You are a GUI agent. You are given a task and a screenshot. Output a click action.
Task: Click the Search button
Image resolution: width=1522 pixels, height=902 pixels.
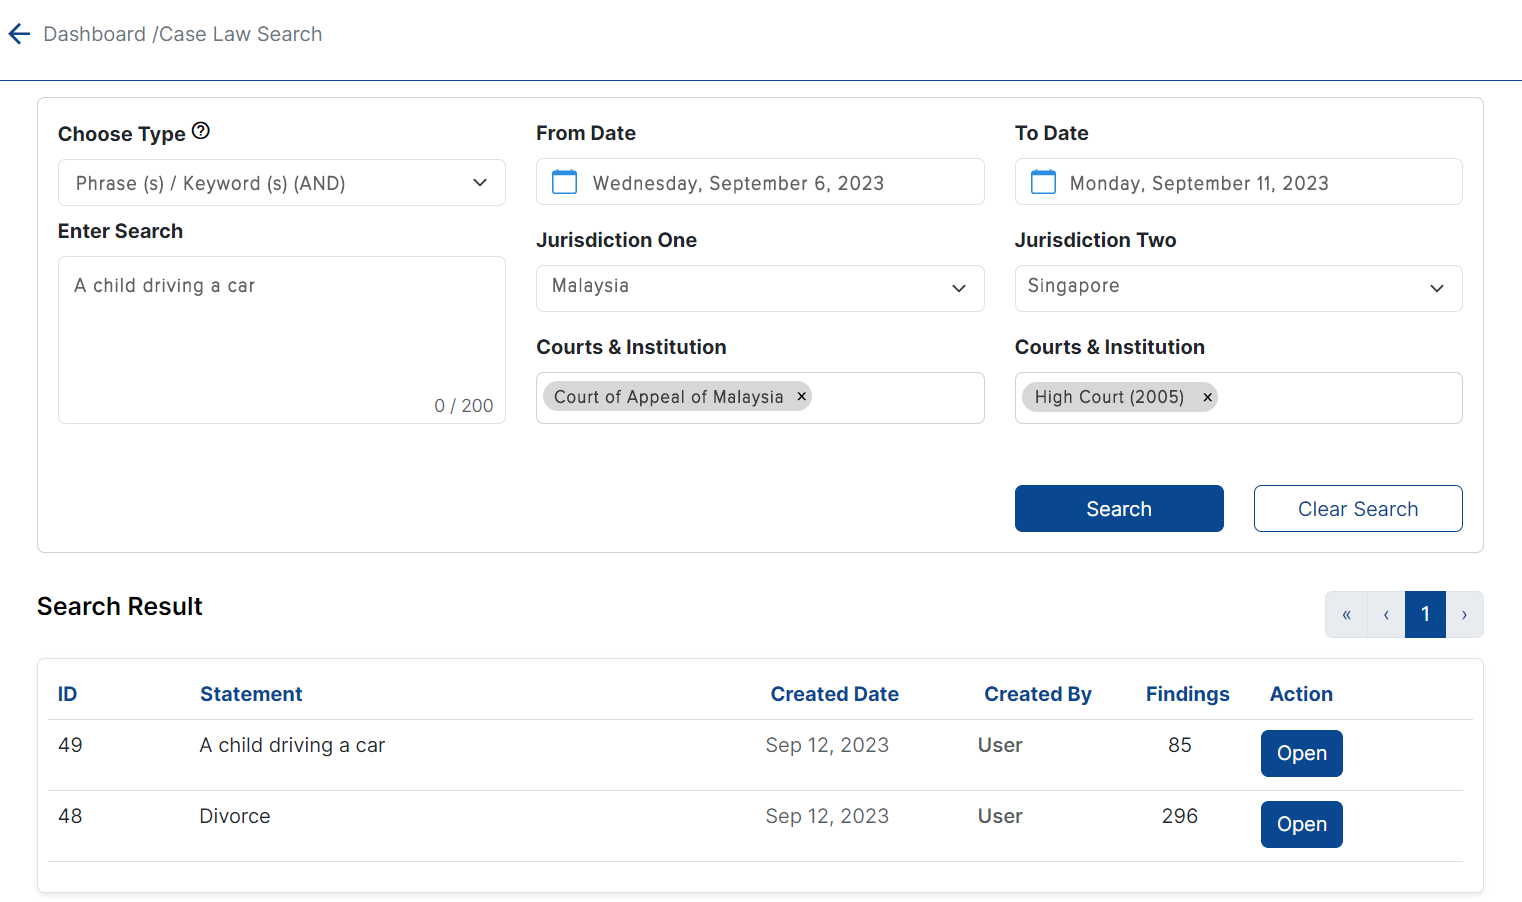1119,509
